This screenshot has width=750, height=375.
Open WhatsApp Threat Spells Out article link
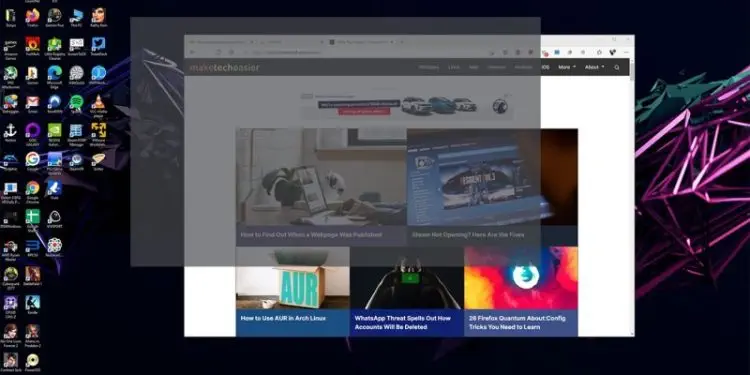[402, 322]
